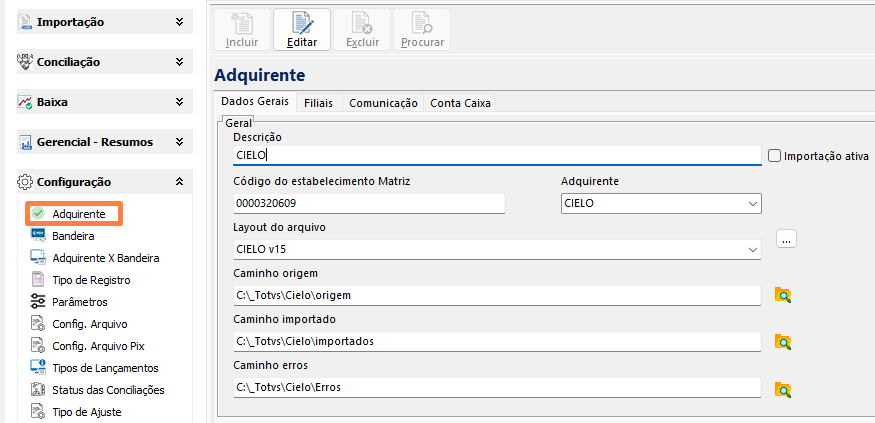Switch to the Conta Caixa tab
The image size is (875, 423).
point(459,102)
